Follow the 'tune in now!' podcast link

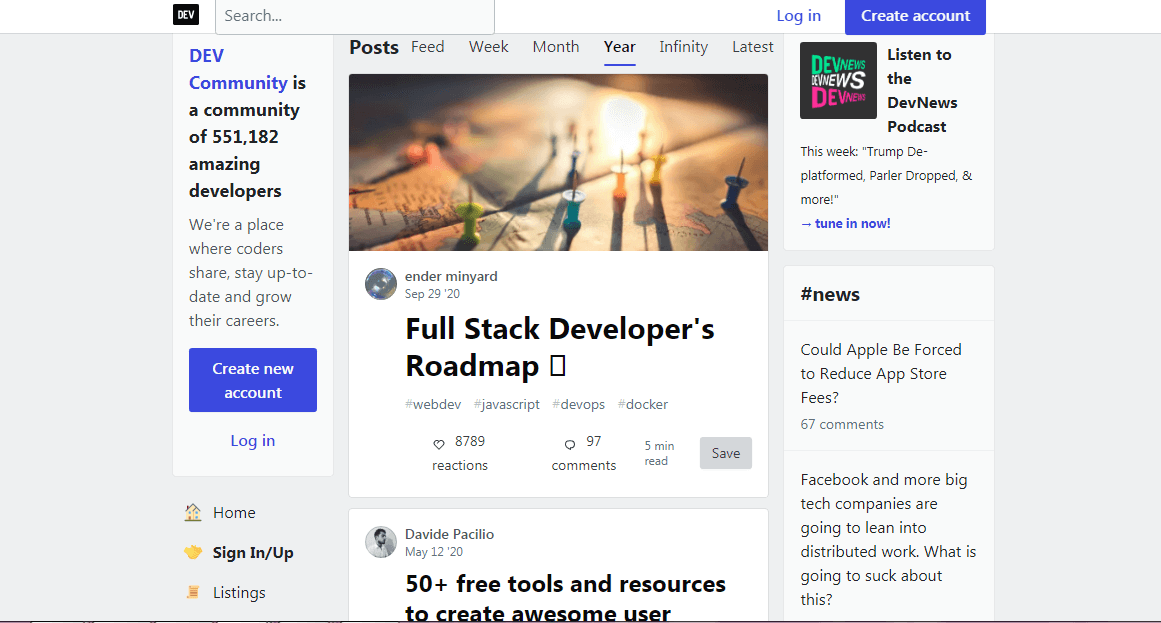tap(845, 224)
